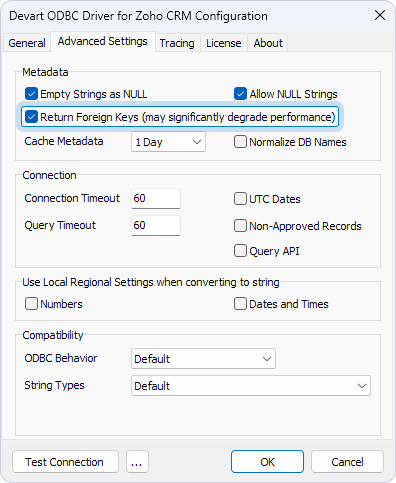Viewport: 396px width, 483px height.
Task: Click the Connection Timeout field
Action: coord(156,198)
